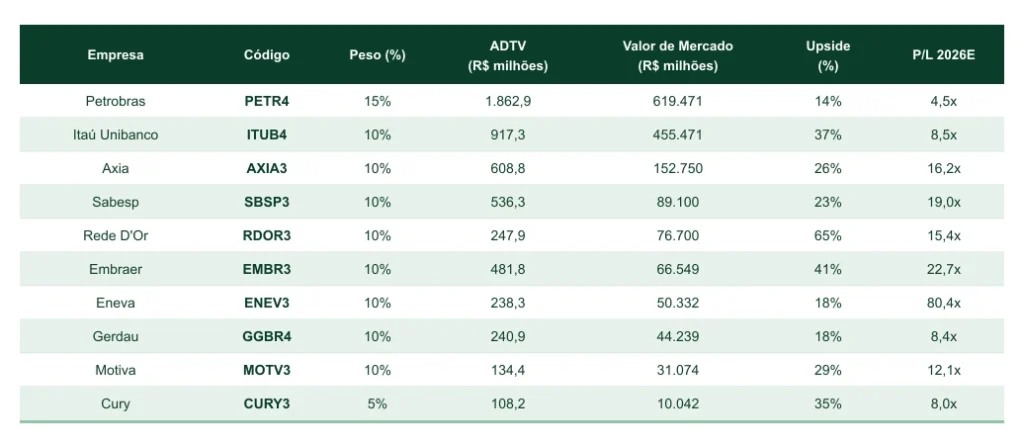Click the Código column header

tap(266, 55)
